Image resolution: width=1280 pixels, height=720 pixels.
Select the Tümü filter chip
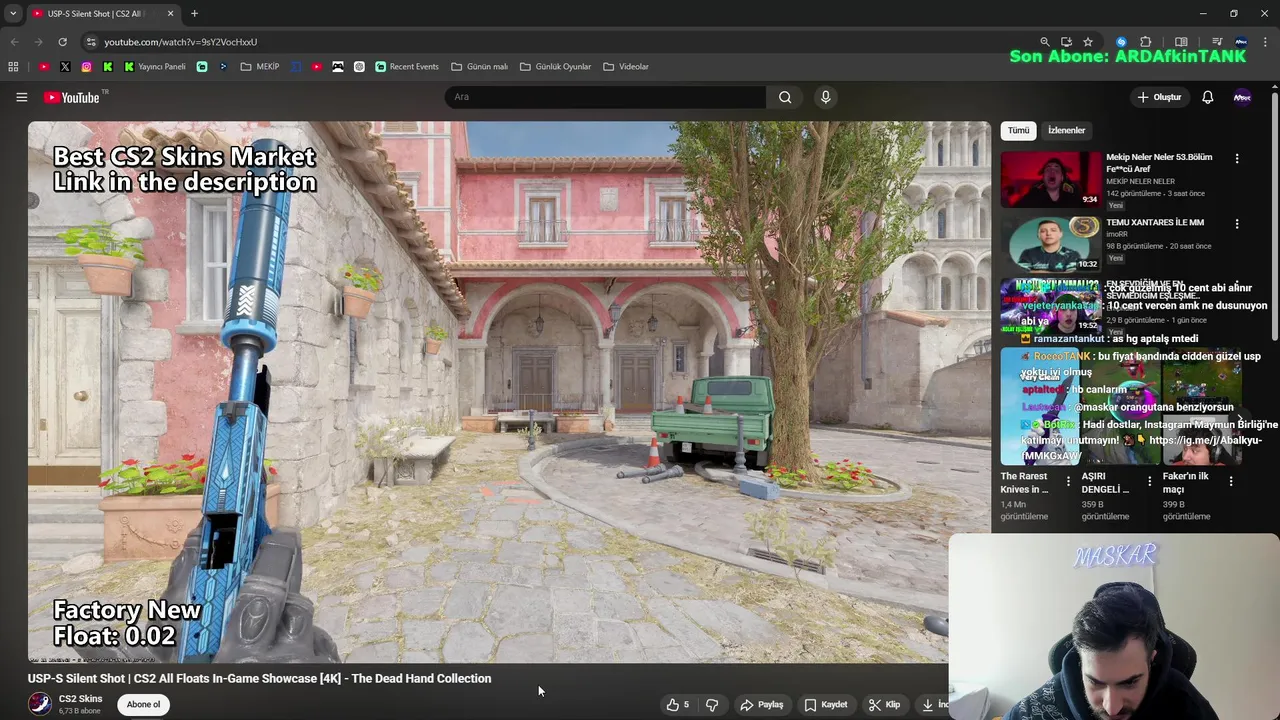pyautogui.click(x=1018, y=130)
